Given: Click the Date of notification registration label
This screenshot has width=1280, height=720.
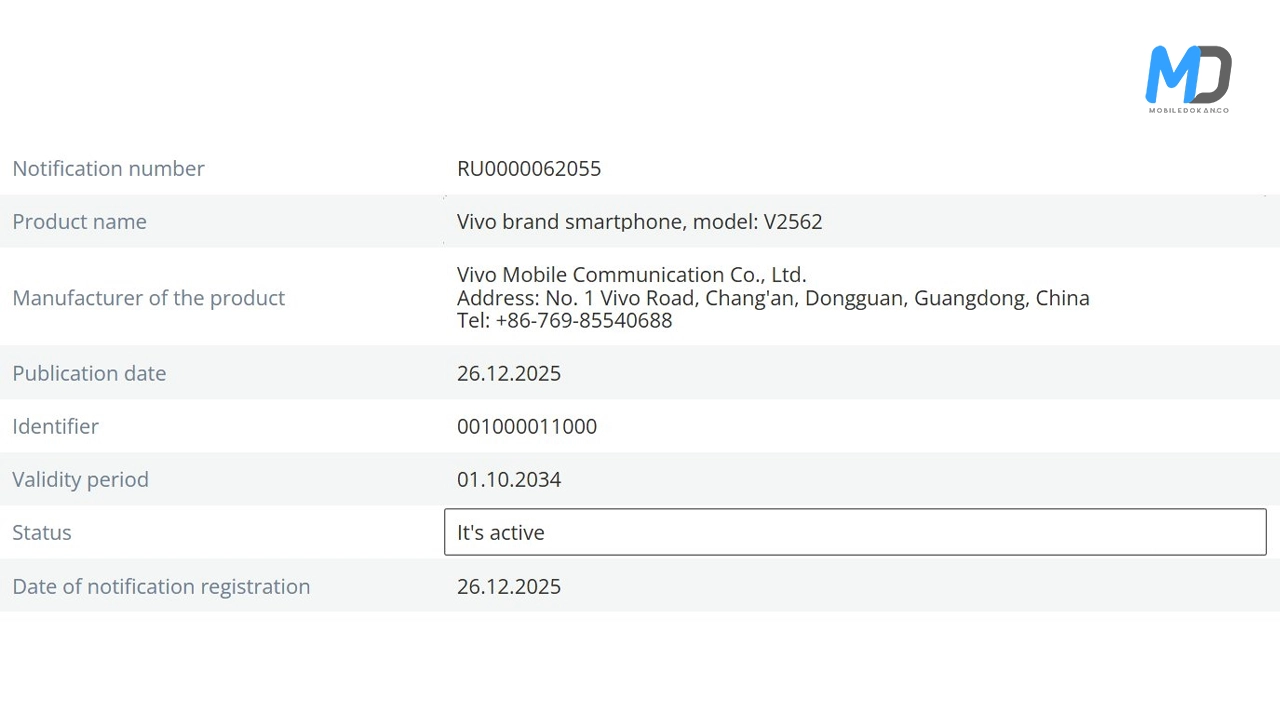Looking at the screenshot, I should pos(161,586).
